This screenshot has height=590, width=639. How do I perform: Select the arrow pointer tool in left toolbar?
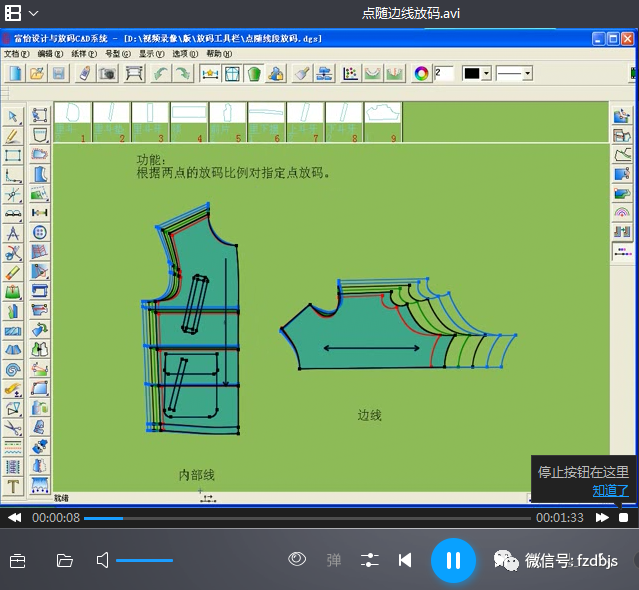(x=13, y=117)
